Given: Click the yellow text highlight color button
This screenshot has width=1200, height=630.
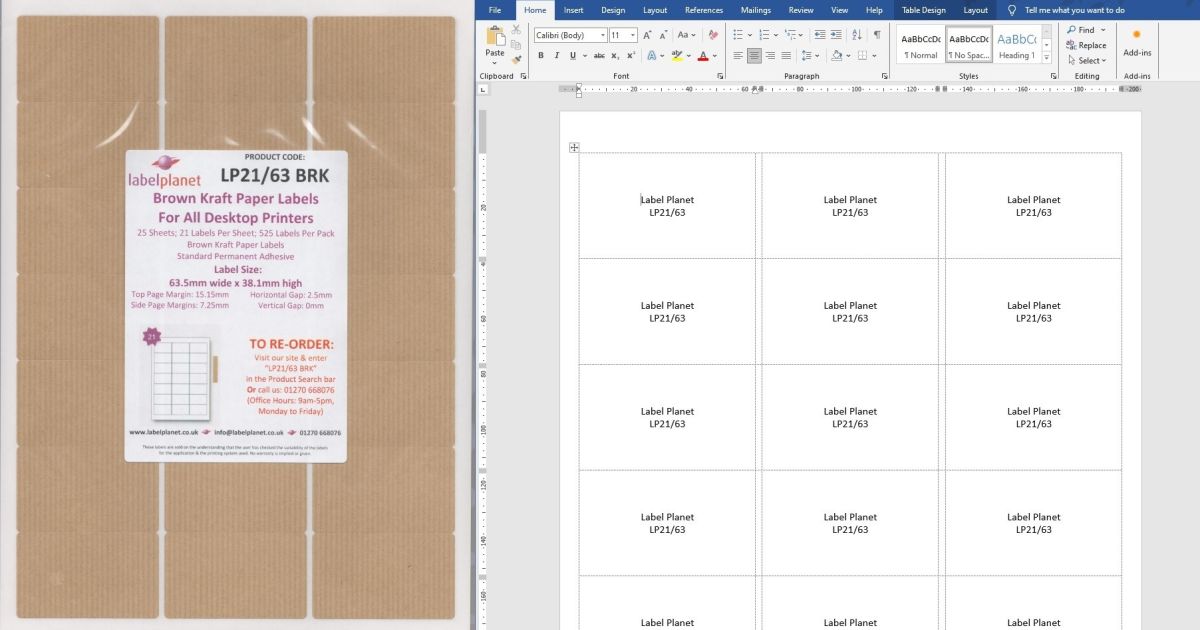Looking at the screenshot, I should click(x=678, y=56).
